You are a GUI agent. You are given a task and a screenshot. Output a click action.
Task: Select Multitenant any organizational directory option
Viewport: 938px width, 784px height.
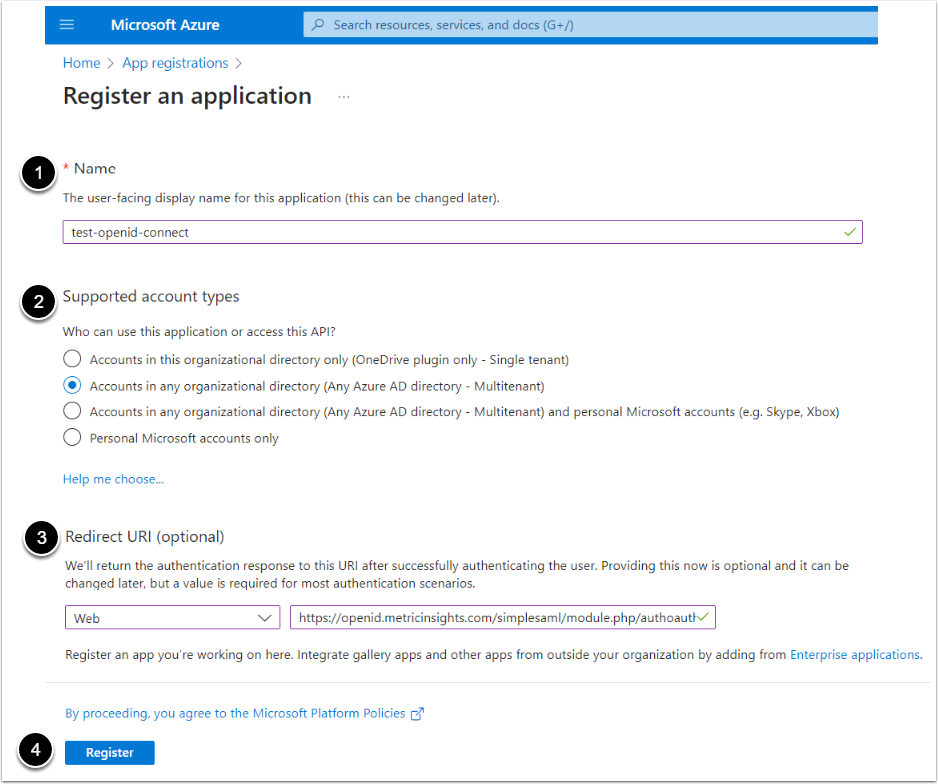tap(72, 385)
